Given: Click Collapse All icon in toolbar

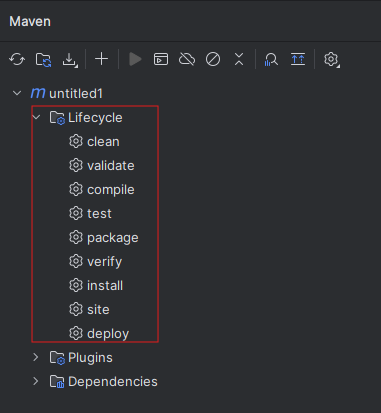Looking at the screenshot, I should [x=239, y=59].
